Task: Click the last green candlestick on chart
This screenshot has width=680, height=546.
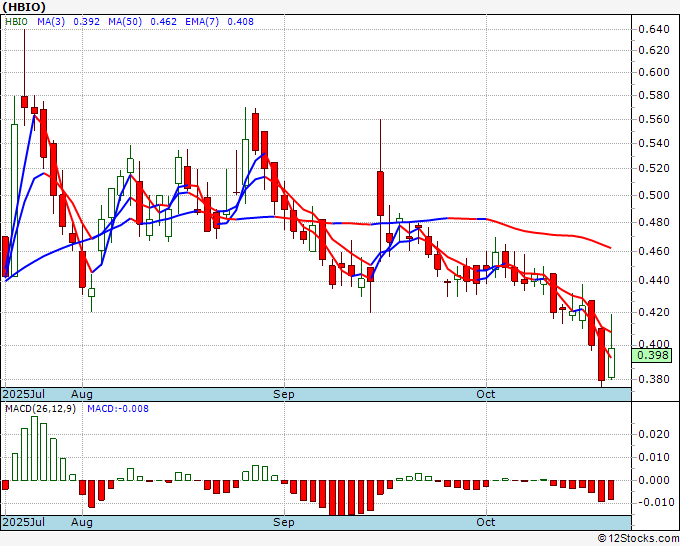Action: (x=612, y=362)
